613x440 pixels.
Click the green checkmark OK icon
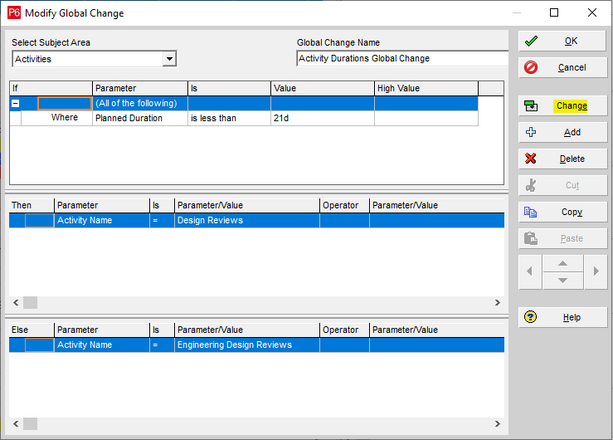(531, 41)
